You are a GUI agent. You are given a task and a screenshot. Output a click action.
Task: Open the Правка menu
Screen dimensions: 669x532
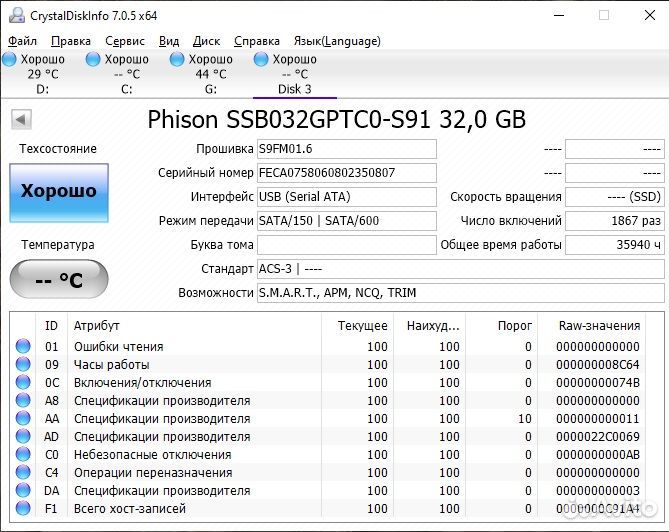tap(71, 41)
